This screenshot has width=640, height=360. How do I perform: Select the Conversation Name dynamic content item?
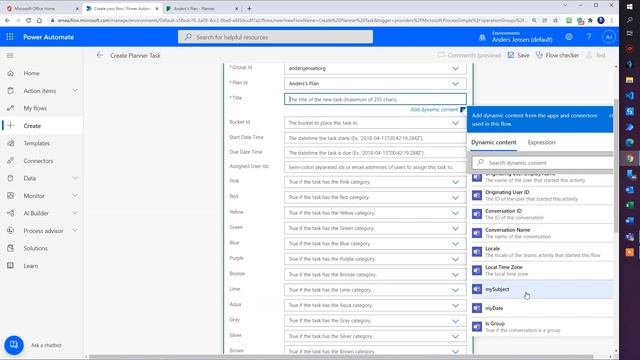542,233
